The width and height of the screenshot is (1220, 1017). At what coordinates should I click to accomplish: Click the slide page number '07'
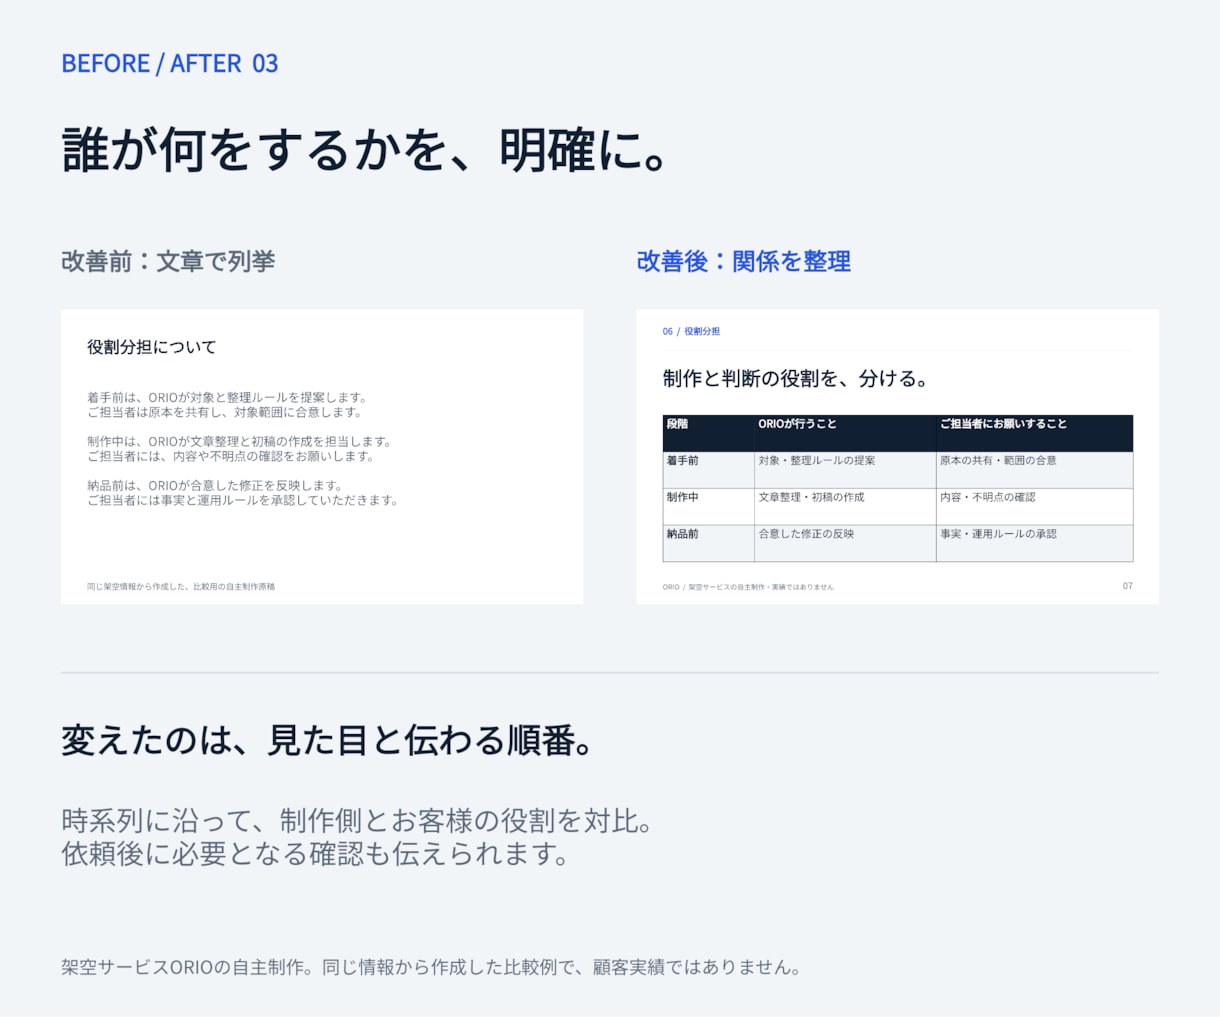click(1127, 586)
